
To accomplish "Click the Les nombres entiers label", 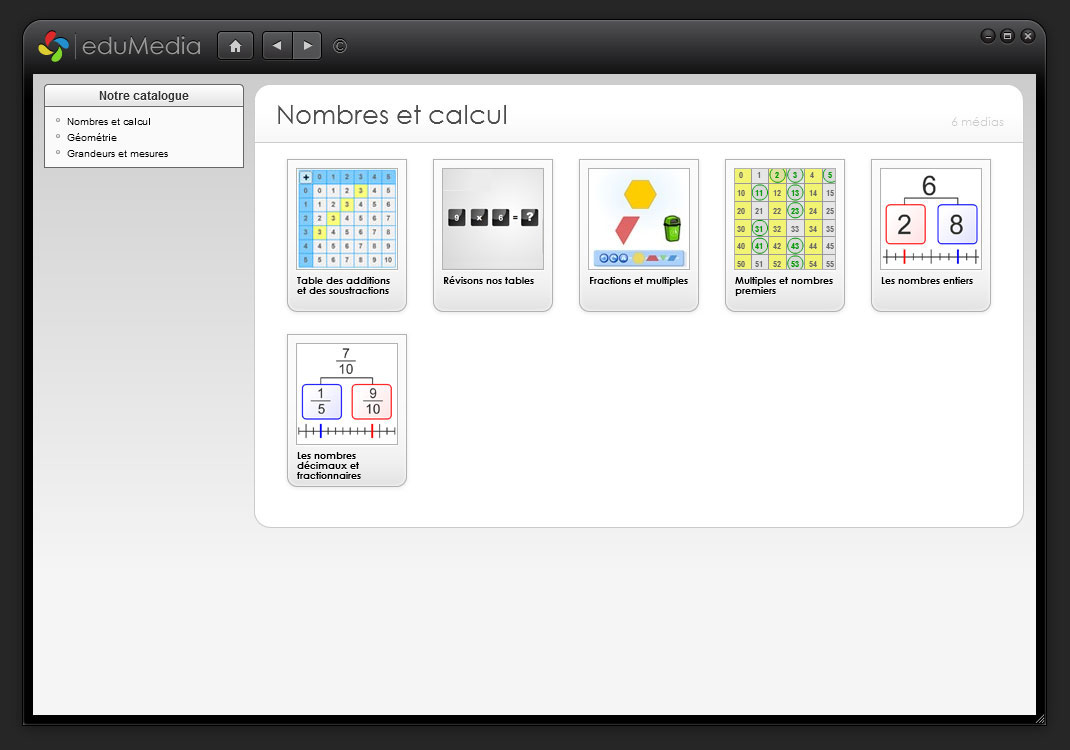I will pyautogui.click(x=927, y=281).
